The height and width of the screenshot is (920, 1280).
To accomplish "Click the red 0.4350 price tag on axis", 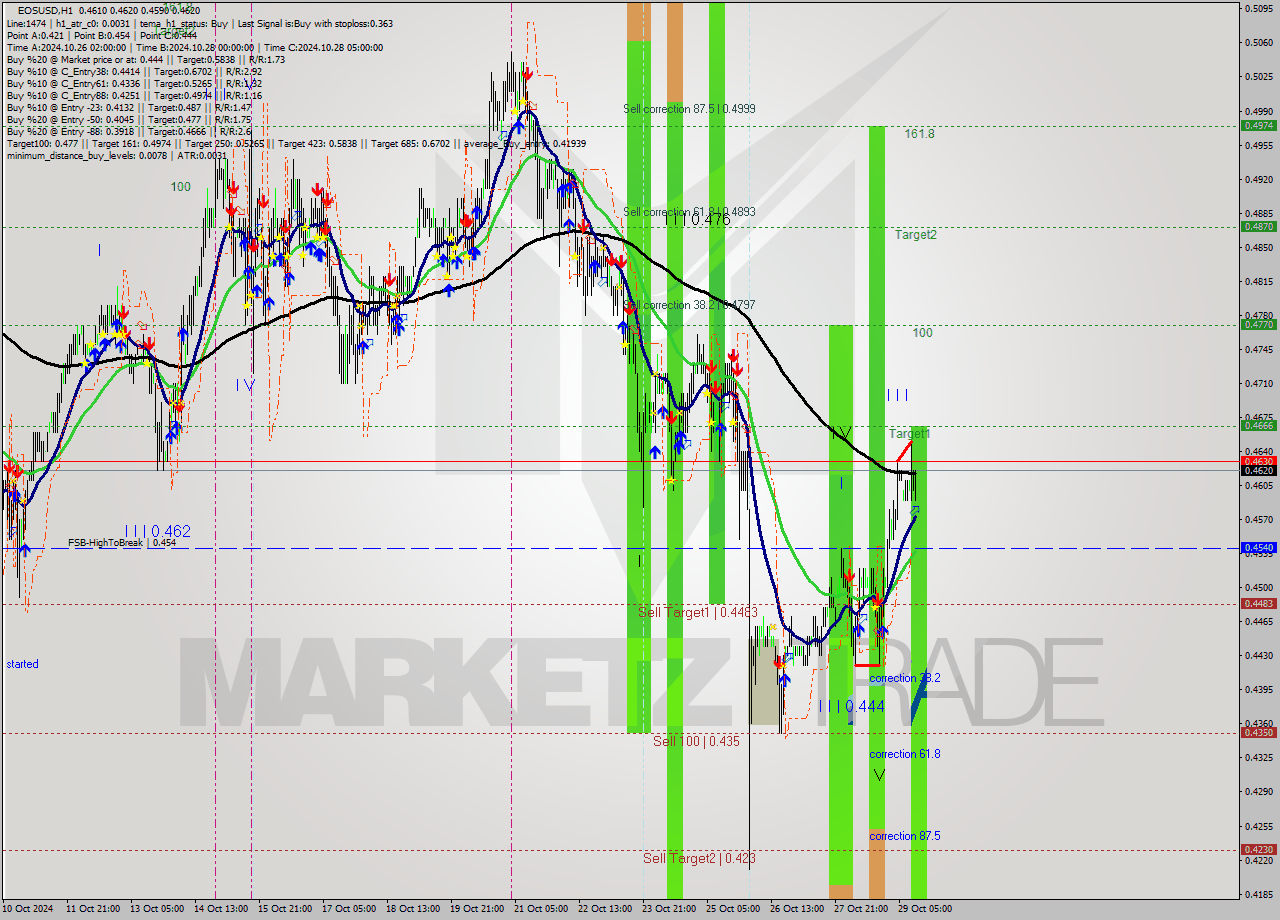I will click(1257, 732).
